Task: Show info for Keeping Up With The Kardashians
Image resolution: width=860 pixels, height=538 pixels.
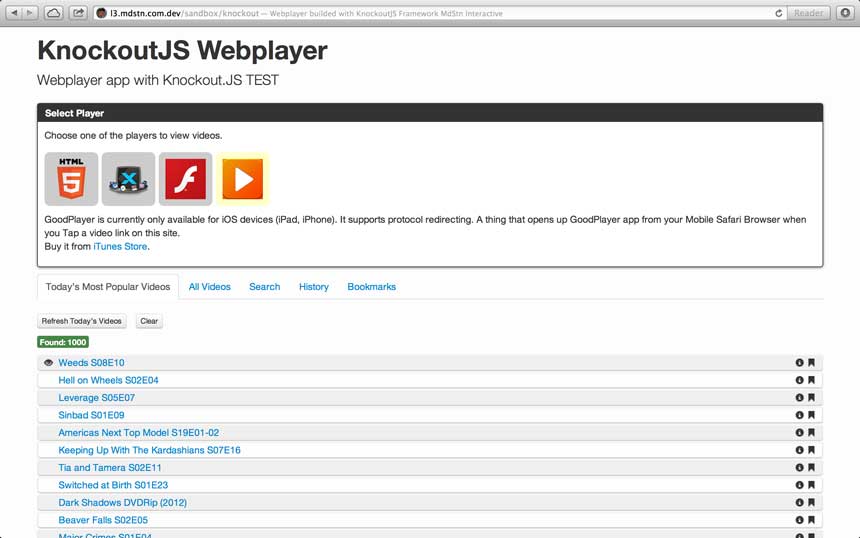Action: (x=800, y=450)
